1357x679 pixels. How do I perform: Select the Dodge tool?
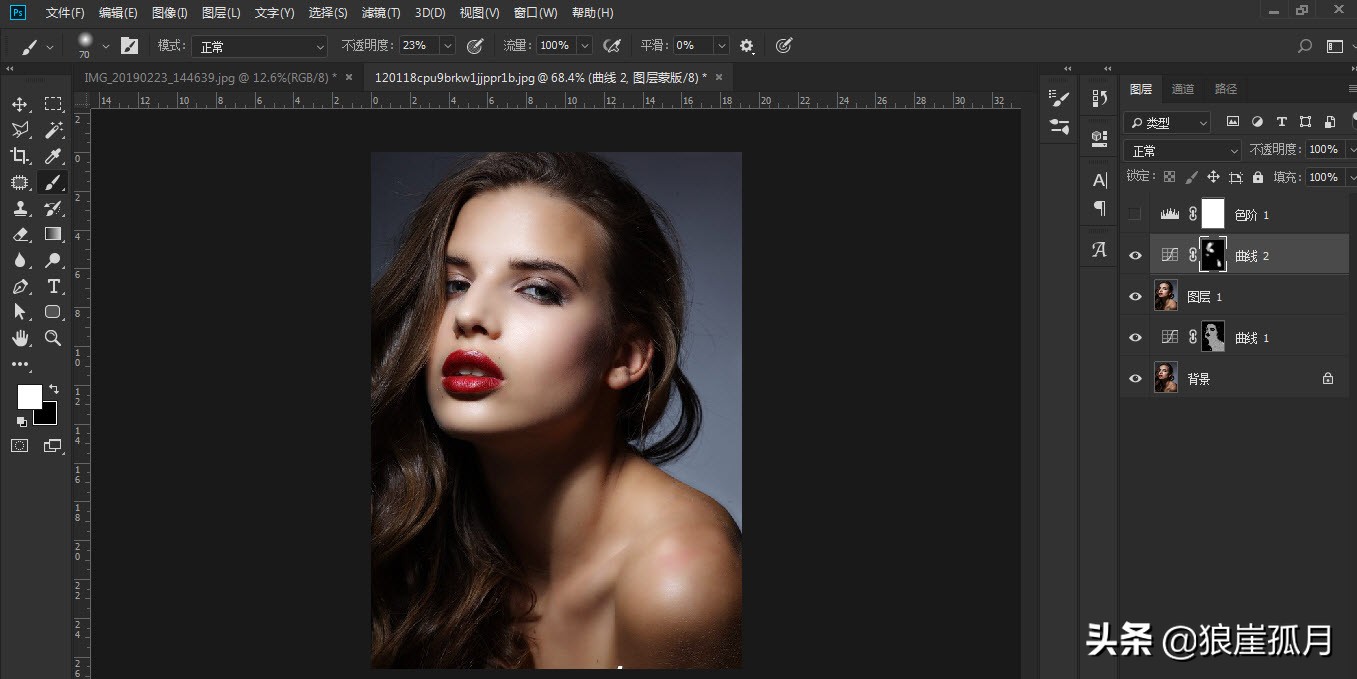point(53,260)
